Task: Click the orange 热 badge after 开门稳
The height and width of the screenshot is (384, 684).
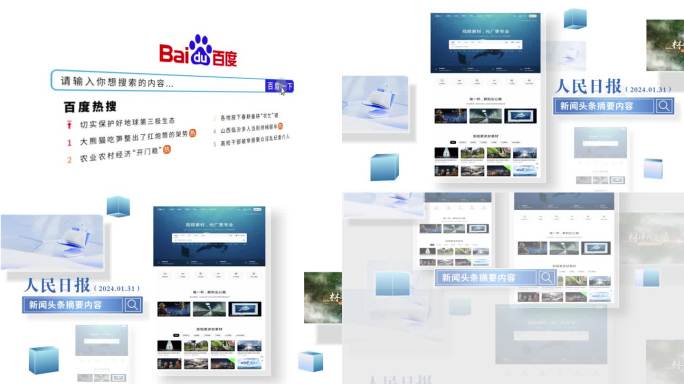Action: click(167, 150)
